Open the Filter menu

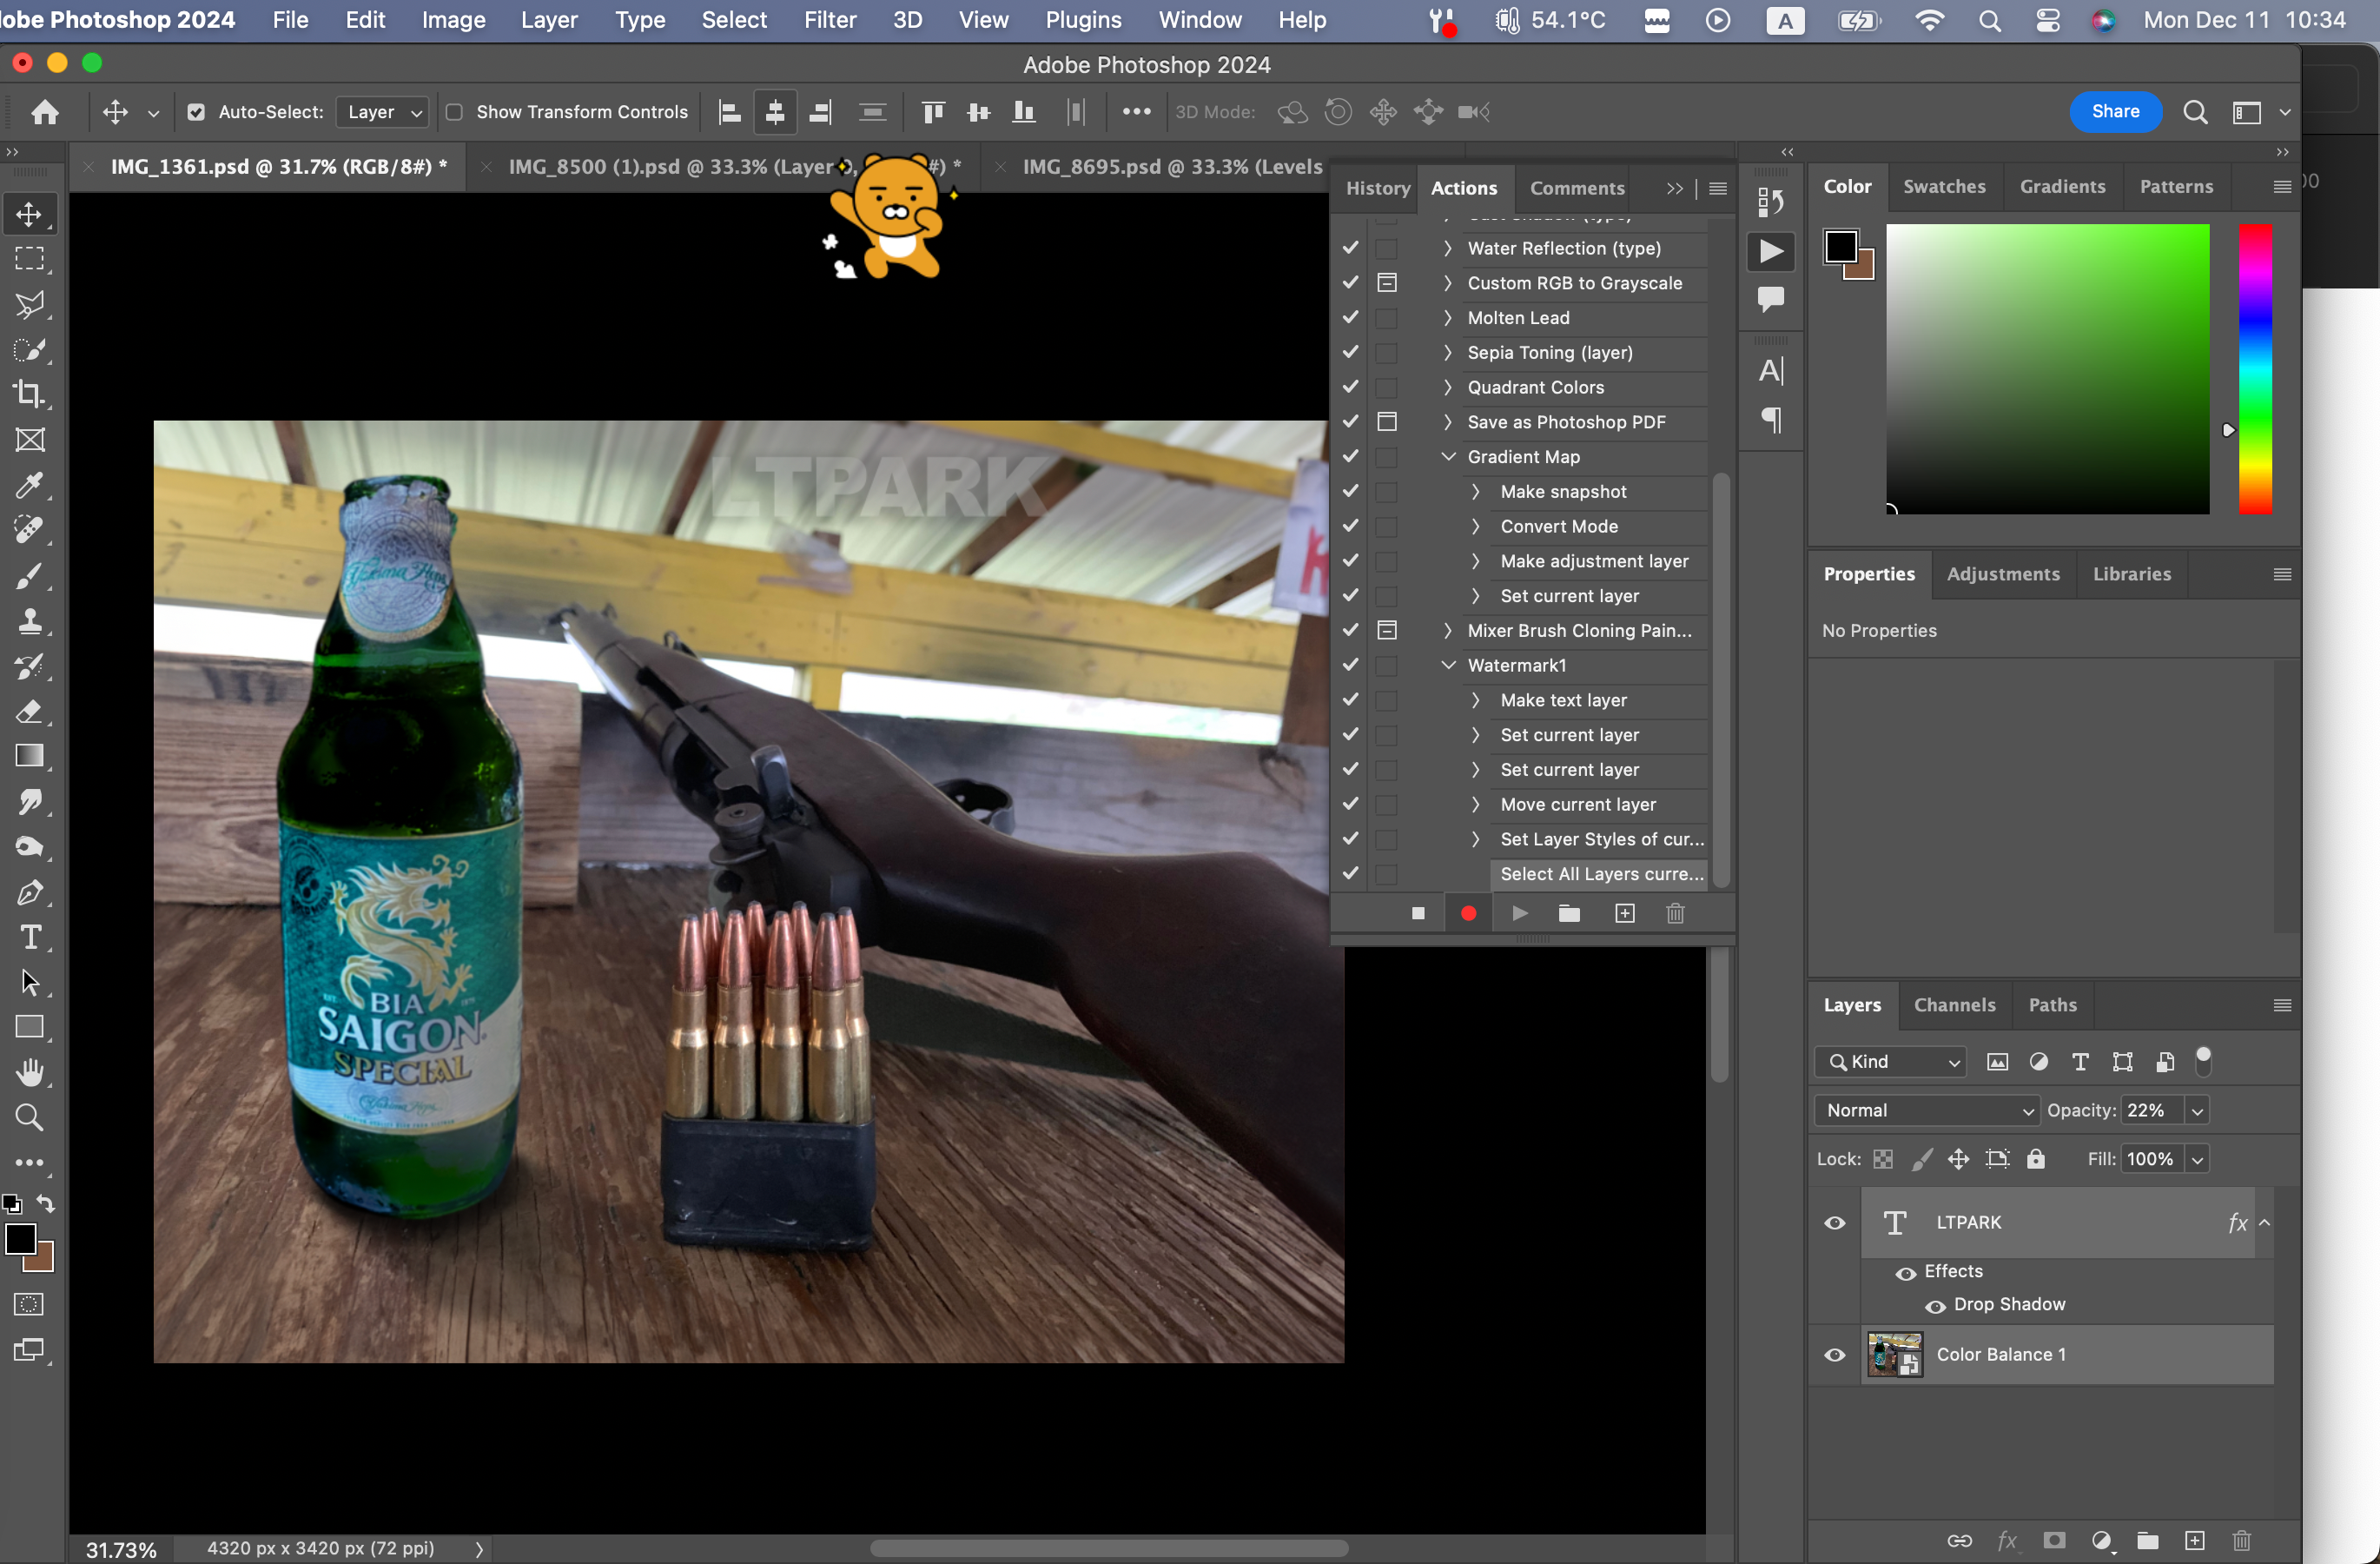click(x=829, y=20)
